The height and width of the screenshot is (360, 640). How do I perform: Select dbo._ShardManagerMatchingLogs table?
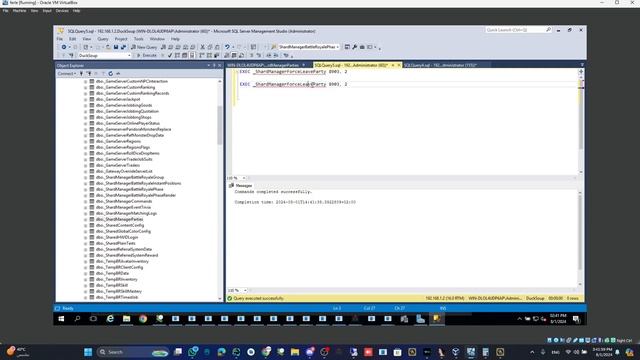click(x=126, y=213)
